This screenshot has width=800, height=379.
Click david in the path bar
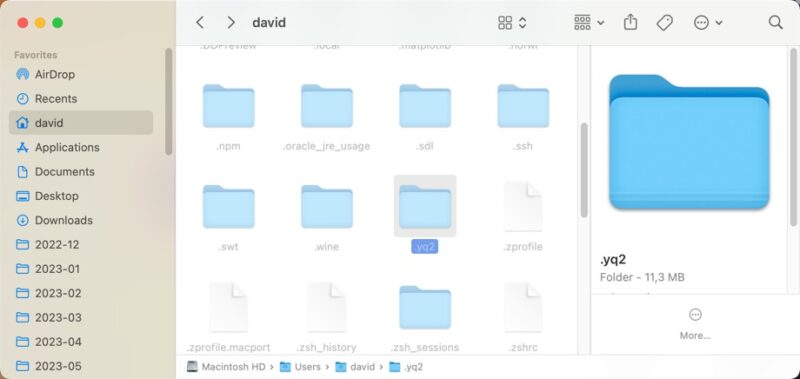356,367
